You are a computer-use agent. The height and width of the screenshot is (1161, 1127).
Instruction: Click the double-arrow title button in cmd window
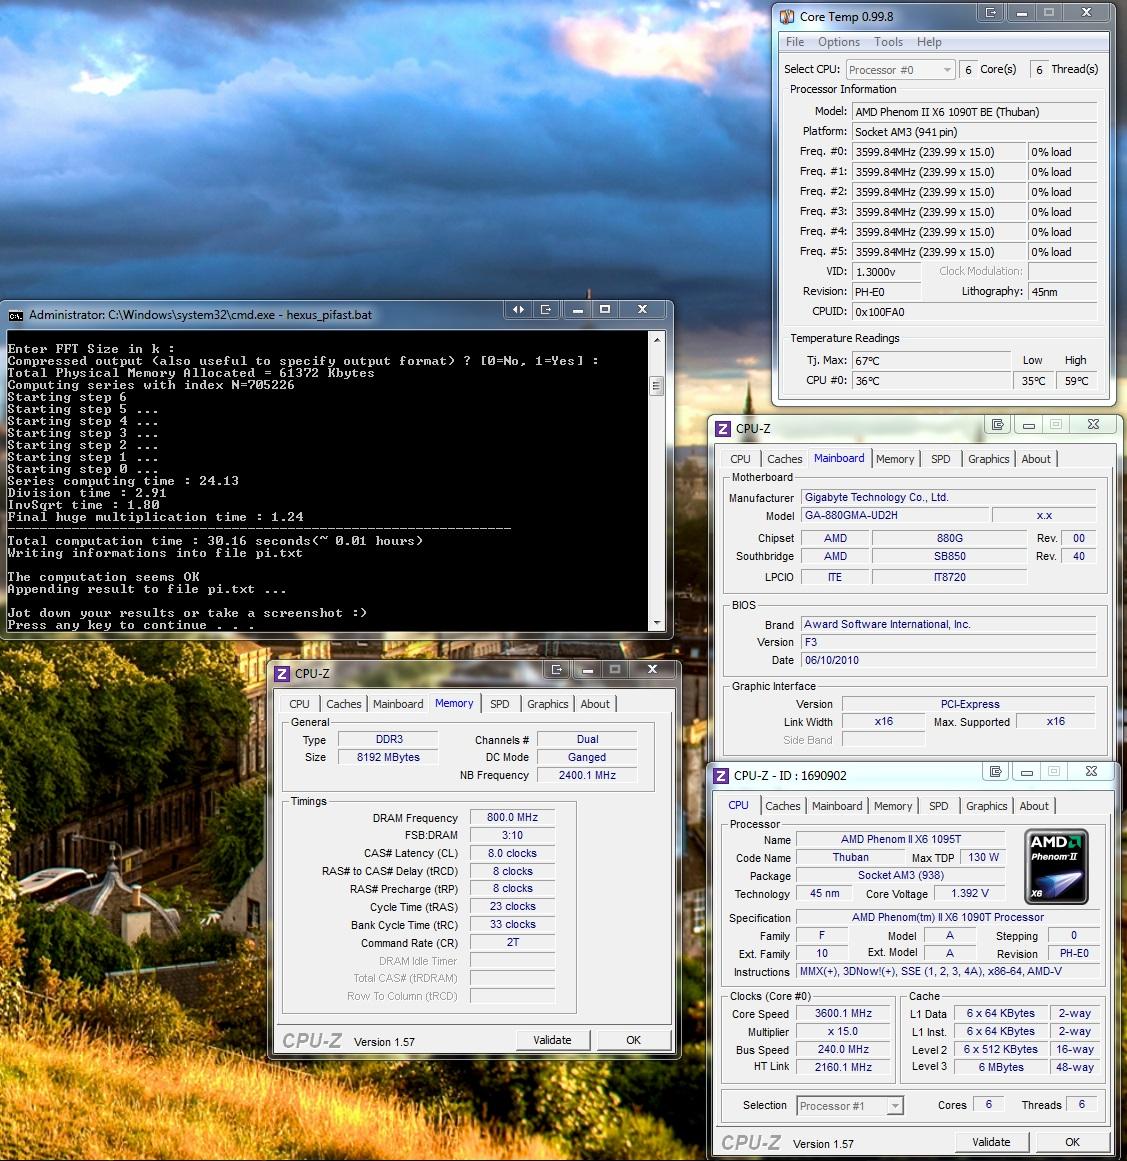[518, 310]
